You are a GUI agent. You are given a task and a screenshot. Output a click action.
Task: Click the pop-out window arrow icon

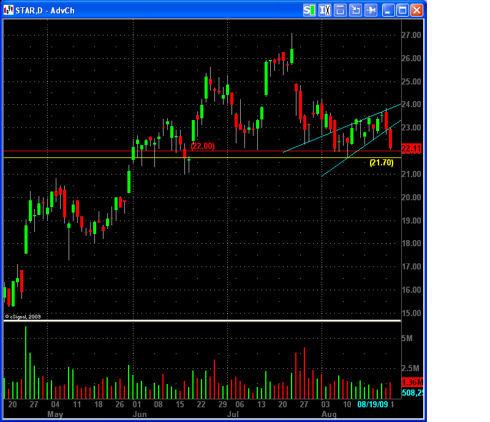click(355, 10)
